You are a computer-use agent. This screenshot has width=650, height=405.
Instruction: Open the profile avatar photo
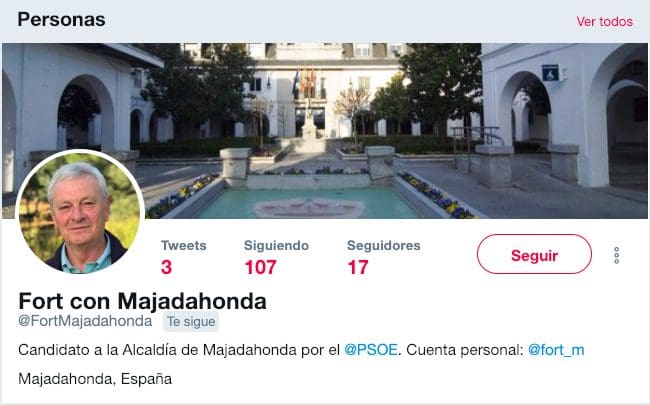coord(80,212)
